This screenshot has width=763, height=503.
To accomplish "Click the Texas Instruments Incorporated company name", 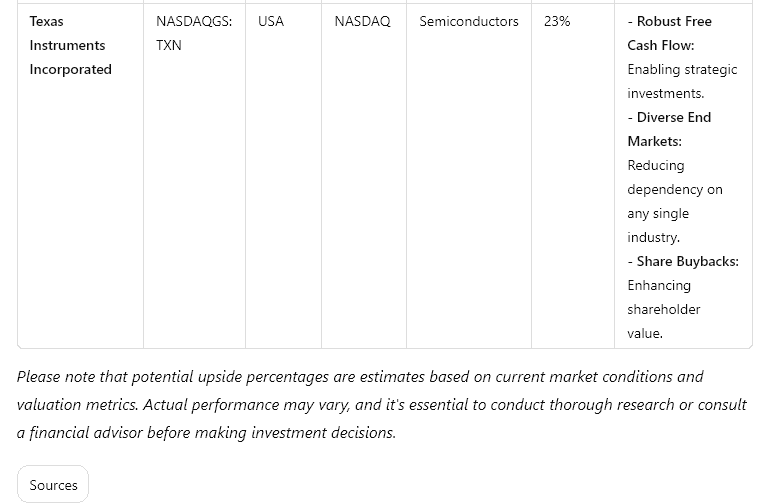I will pos(71,45).
